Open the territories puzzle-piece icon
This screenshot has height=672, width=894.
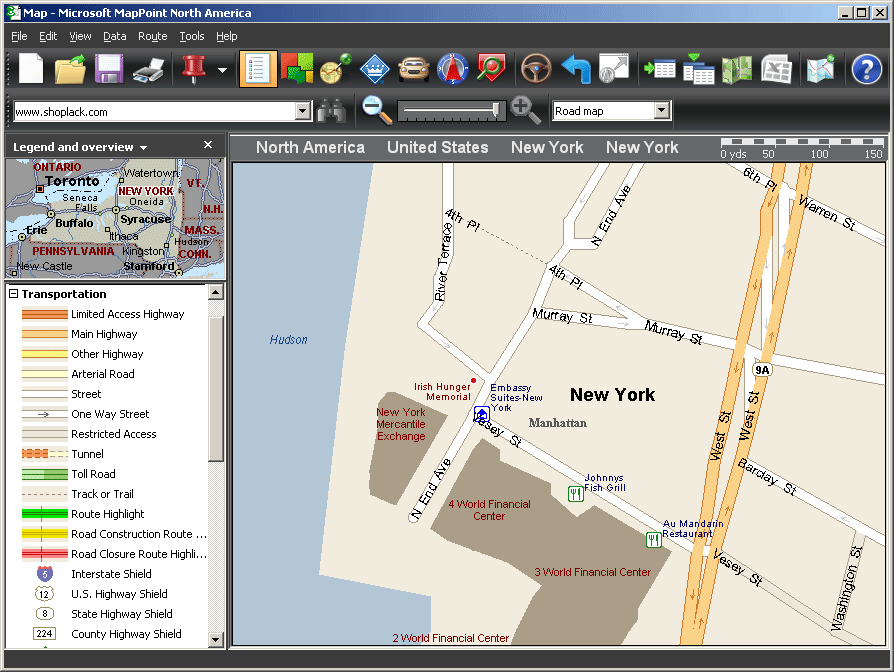(x=296, y=69)
